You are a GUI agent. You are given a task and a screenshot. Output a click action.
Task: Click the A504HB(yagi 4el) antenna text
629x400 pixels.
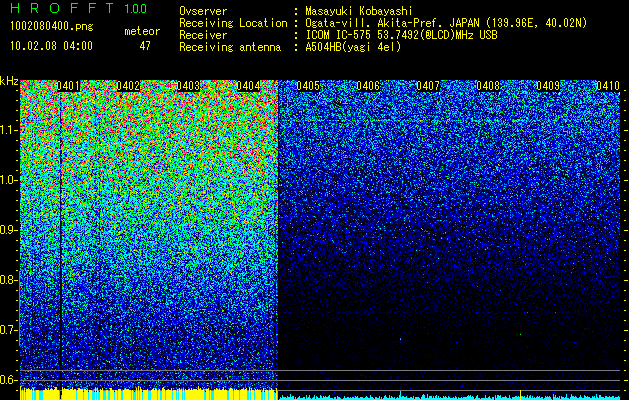click(x=353, y=47)
